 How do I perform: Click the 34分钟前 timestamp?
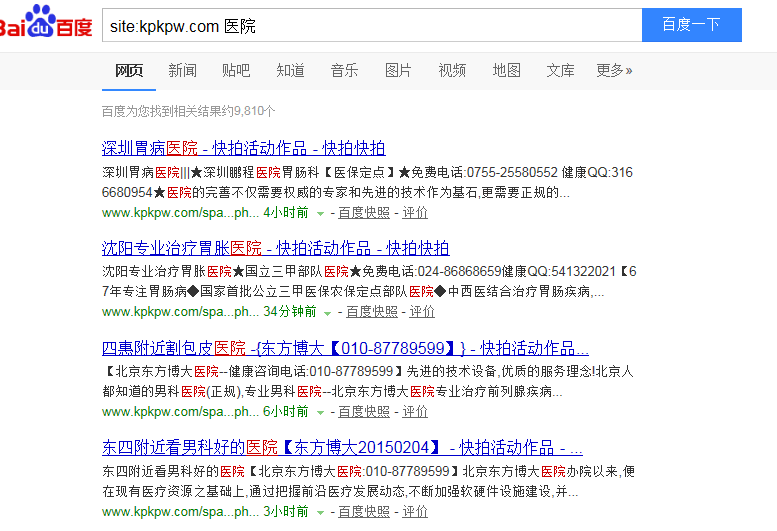[289, 312]
